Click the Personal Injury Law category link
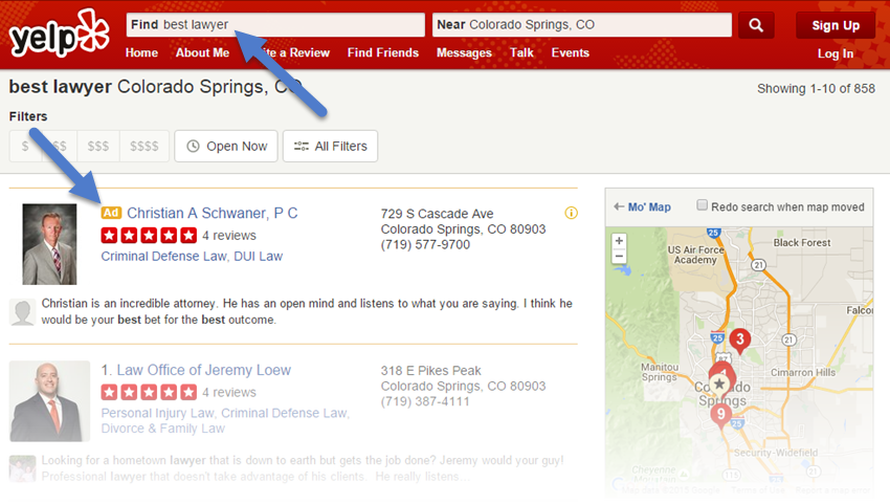This screenshot has height=504, width=890. [157, 413]
